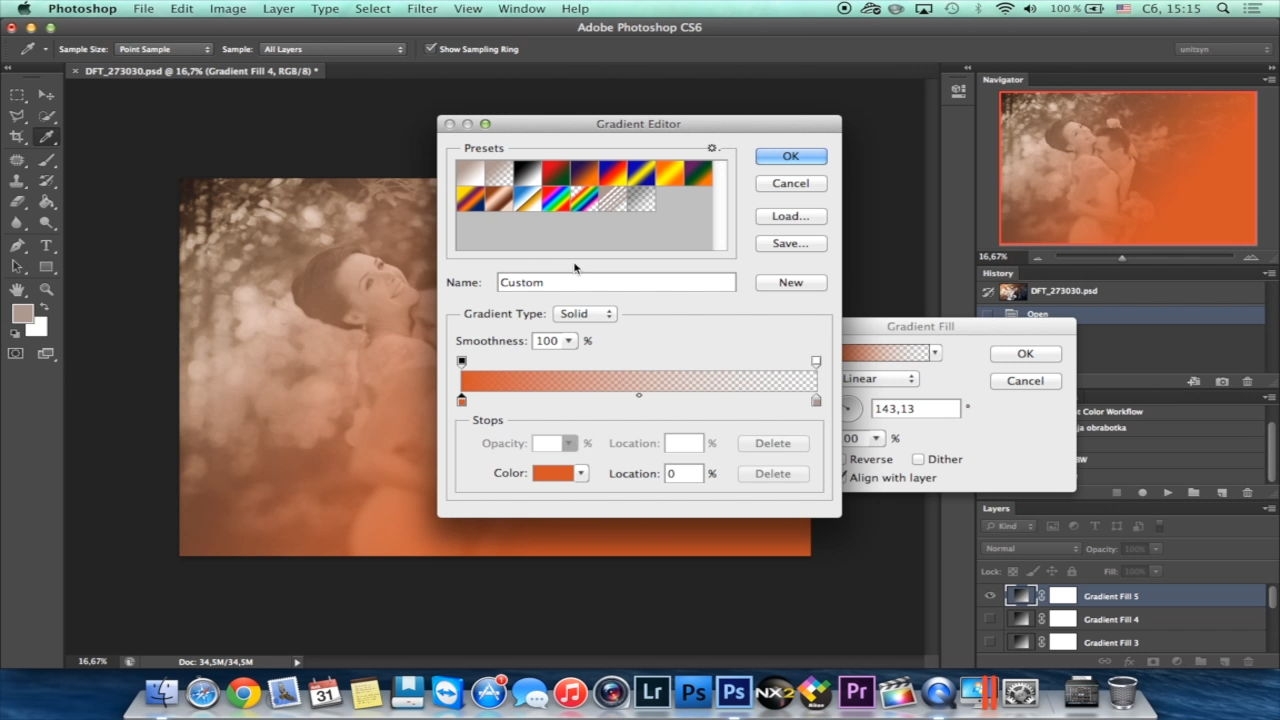Viewport: 1280px width, 720px height.
Task: Select the Paint Bucket tool
Action: (46, 202)
